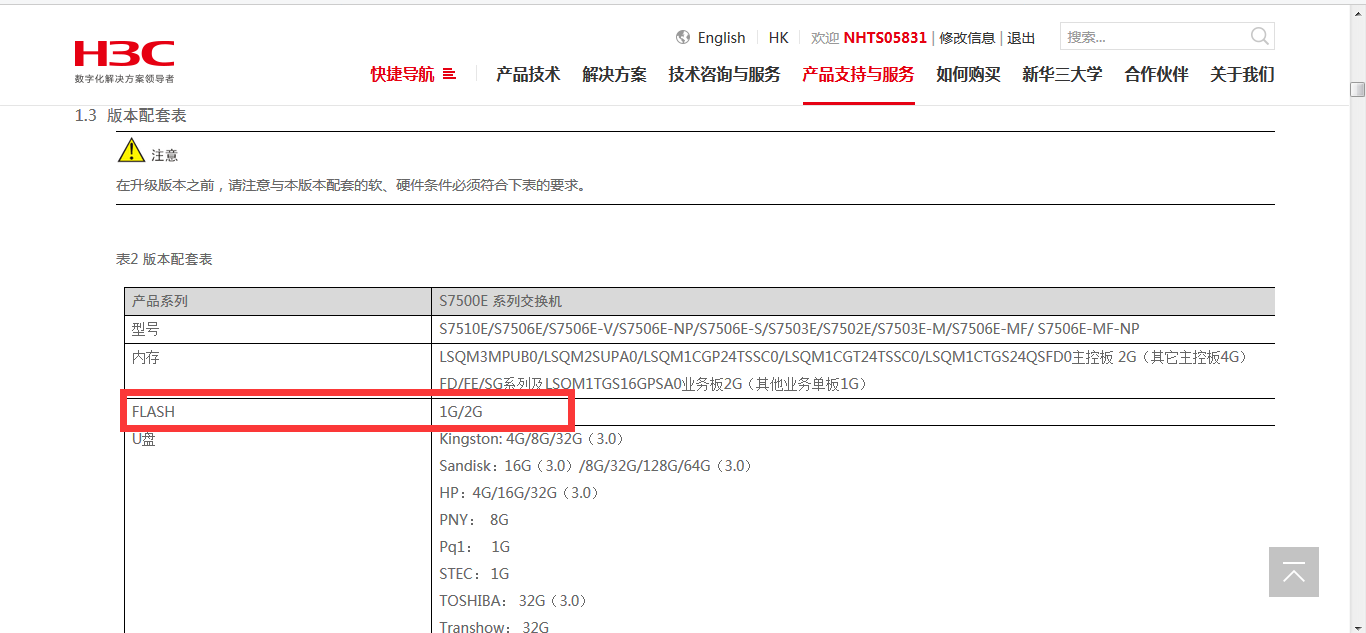Image resolution: width=1366 pixels, height=633 pixels.
Task: Click the yellow warning triangle icon
Action: (131, 151)
